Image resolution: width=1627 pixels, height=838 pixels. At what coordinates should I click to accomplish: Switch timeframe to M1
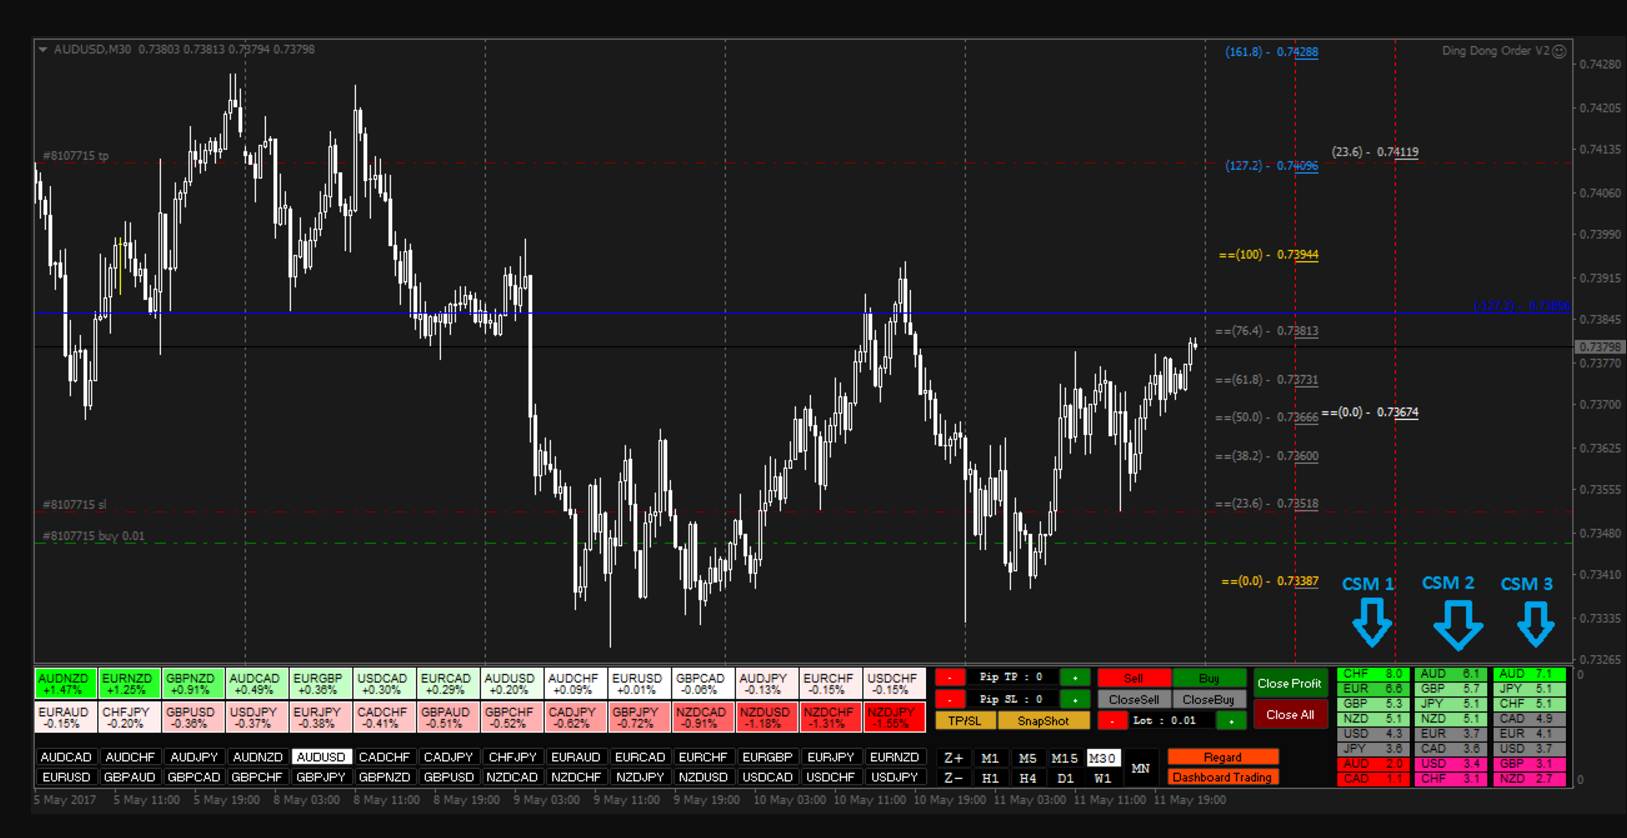(x=990, y=758)
